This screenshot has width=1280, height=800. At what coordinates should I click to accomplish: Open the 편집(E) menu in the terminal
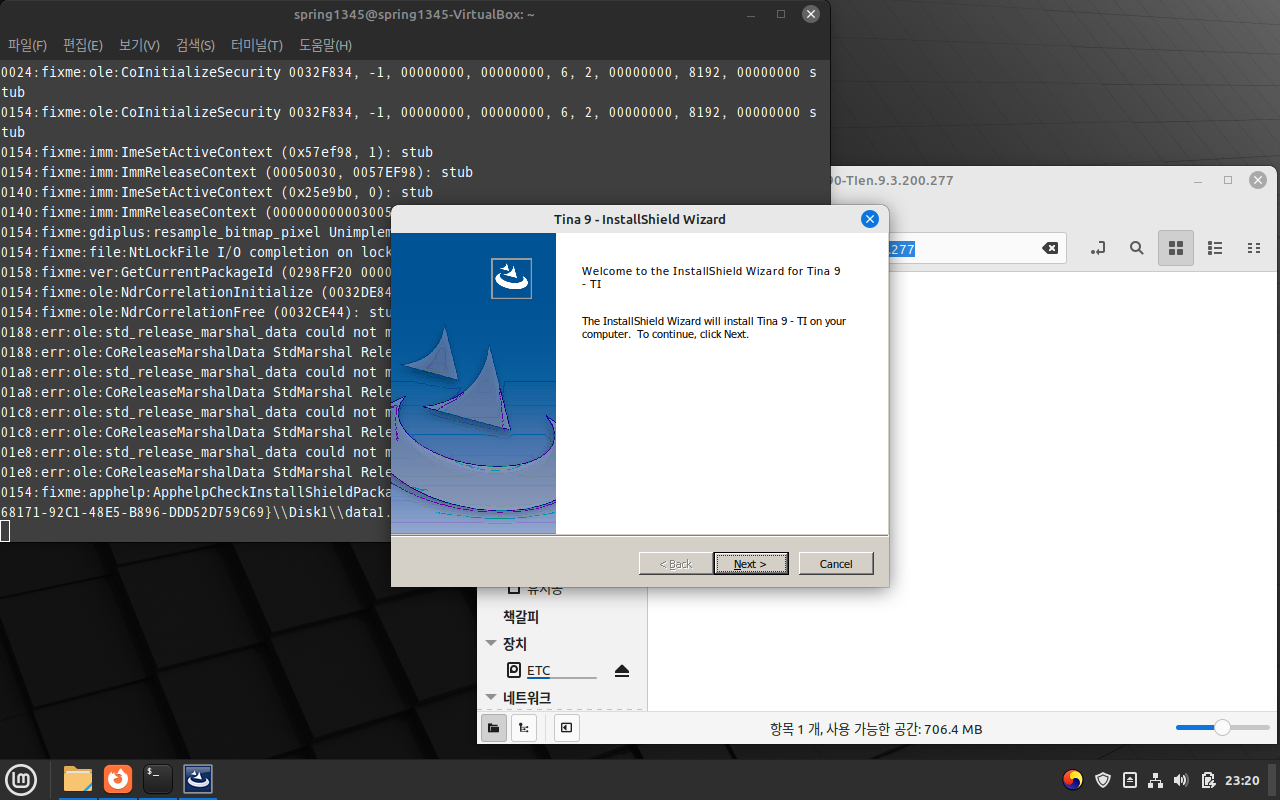point(83,45)
